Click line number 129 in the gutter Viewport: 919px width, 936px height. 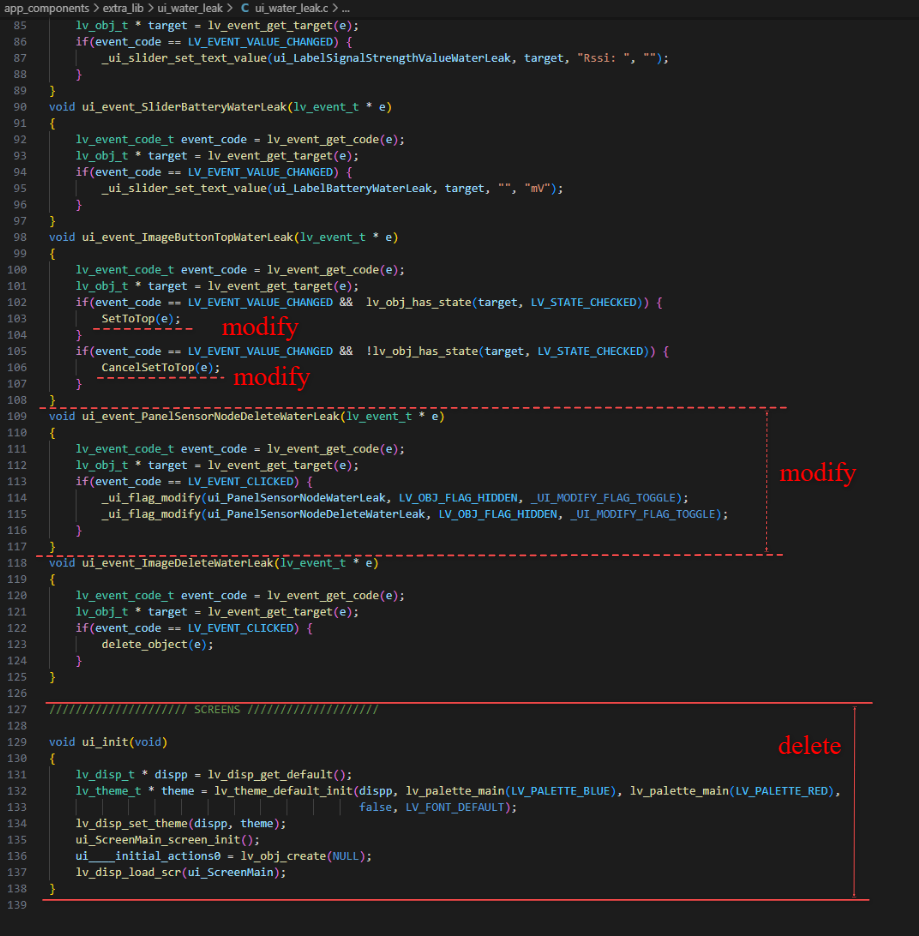click(x=17, y=742)
